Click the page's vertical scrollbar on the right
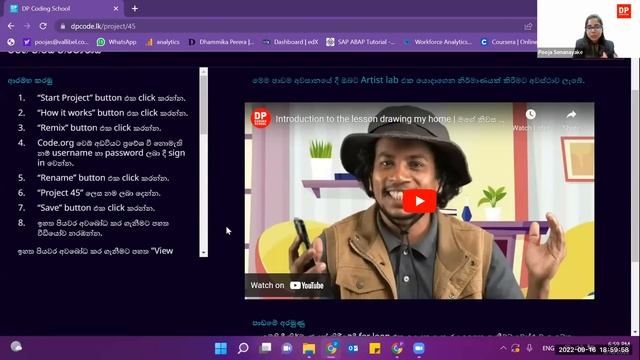Image resolution: width=640 pixels, height=360 pixels. coord(634,176)
